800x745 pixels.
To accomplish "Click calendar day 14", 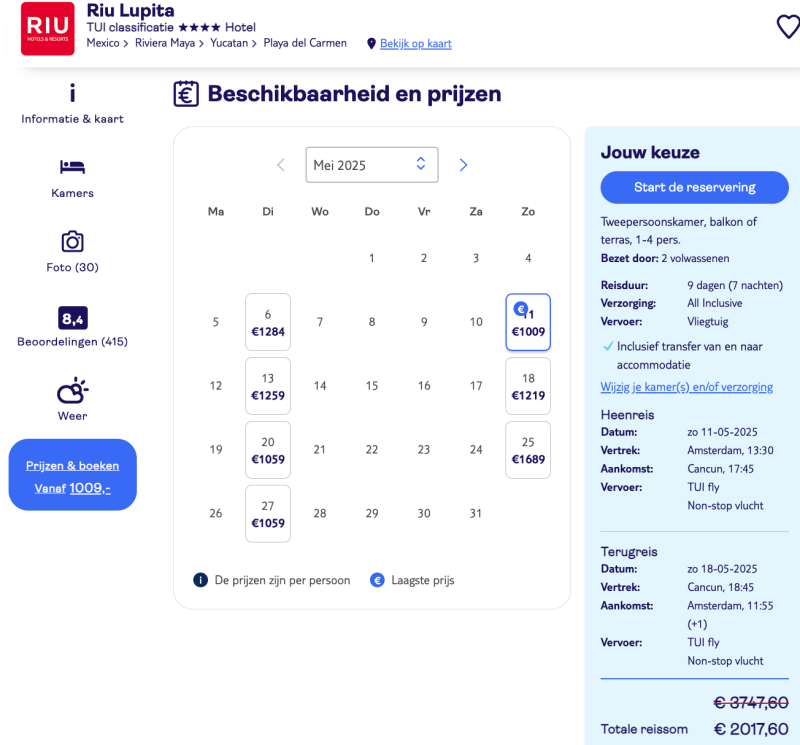I will click(x=320, y=386).
